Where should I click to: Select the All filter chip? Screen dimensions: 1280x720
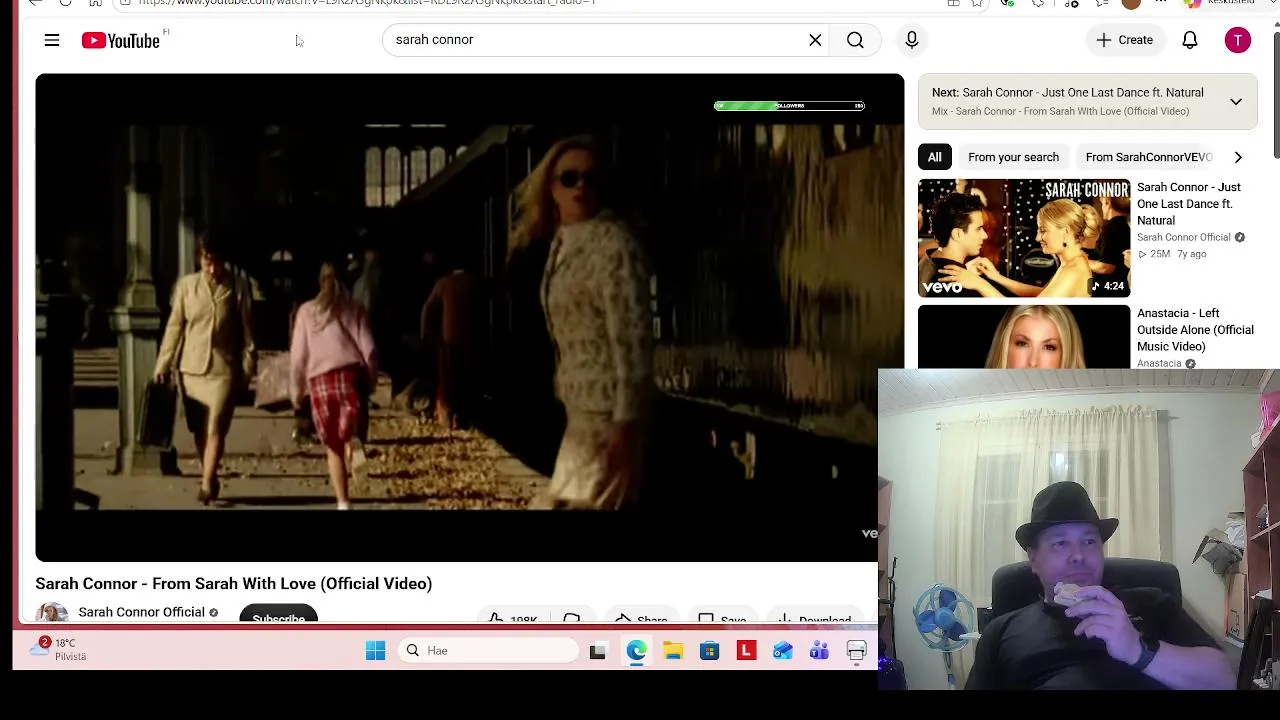[x=934, y=157]
